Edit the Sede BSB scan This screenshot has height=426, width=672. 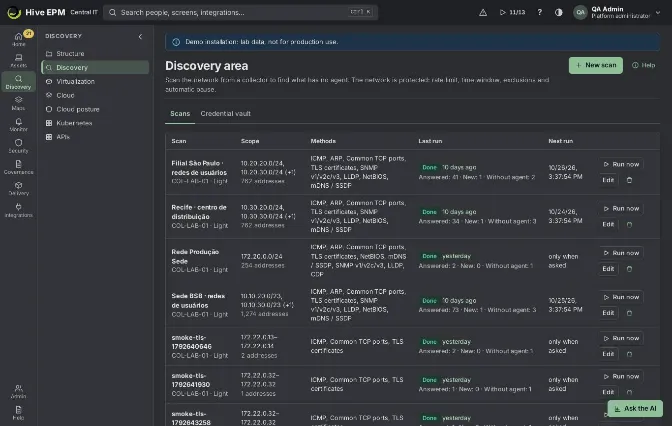(x=608, y=313)
